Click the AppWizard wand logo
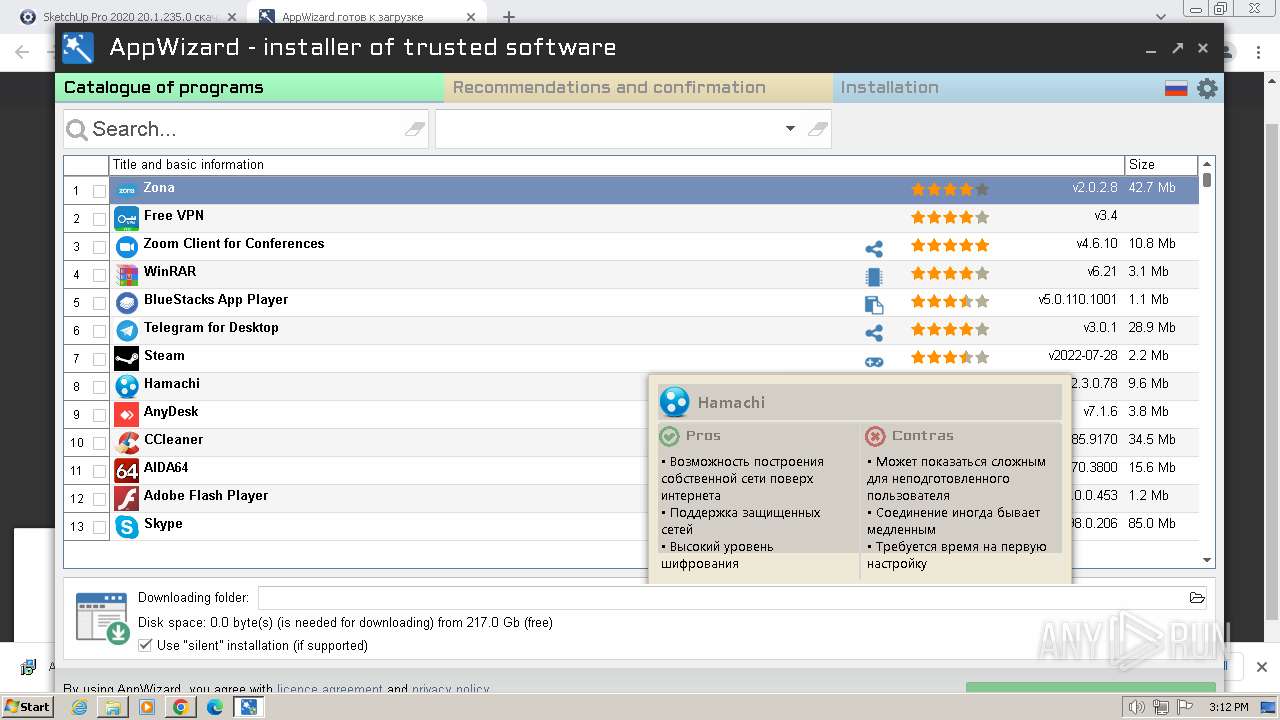The height and width of the screenshot is (720, 1280). tap(77, 48)
